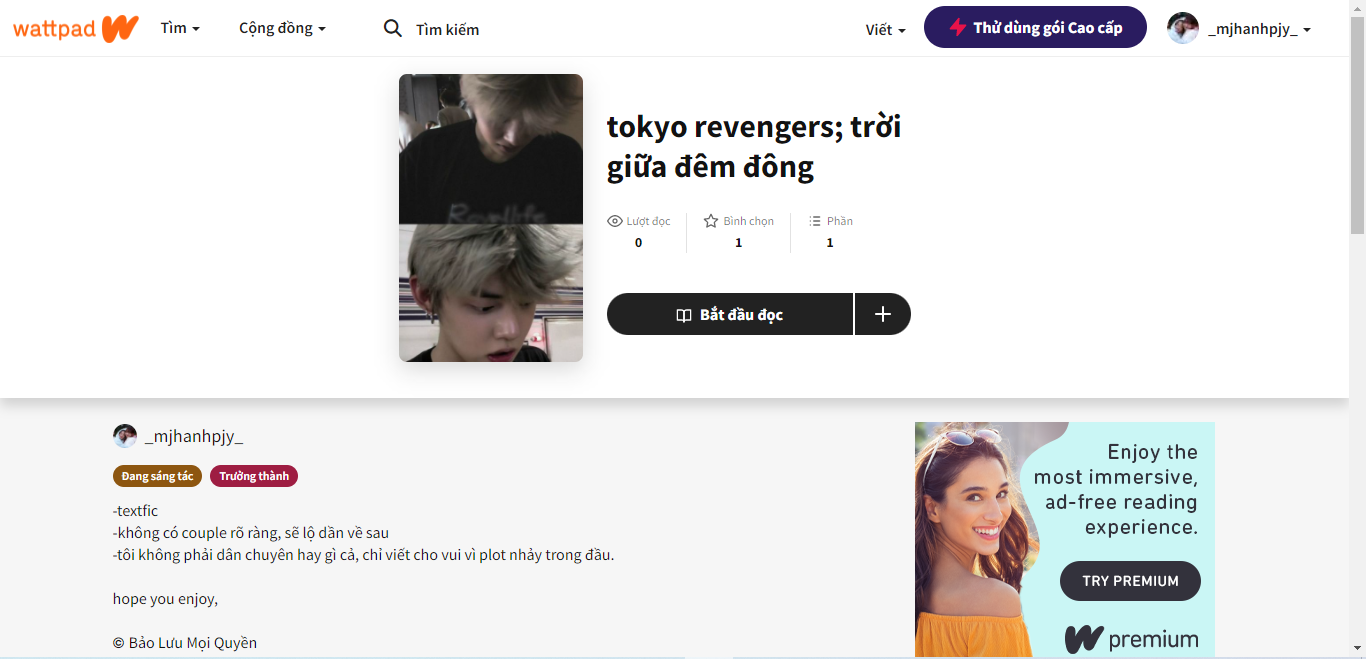Click the search magnifier icon
1366x659 pixels.
click(393, 29)
